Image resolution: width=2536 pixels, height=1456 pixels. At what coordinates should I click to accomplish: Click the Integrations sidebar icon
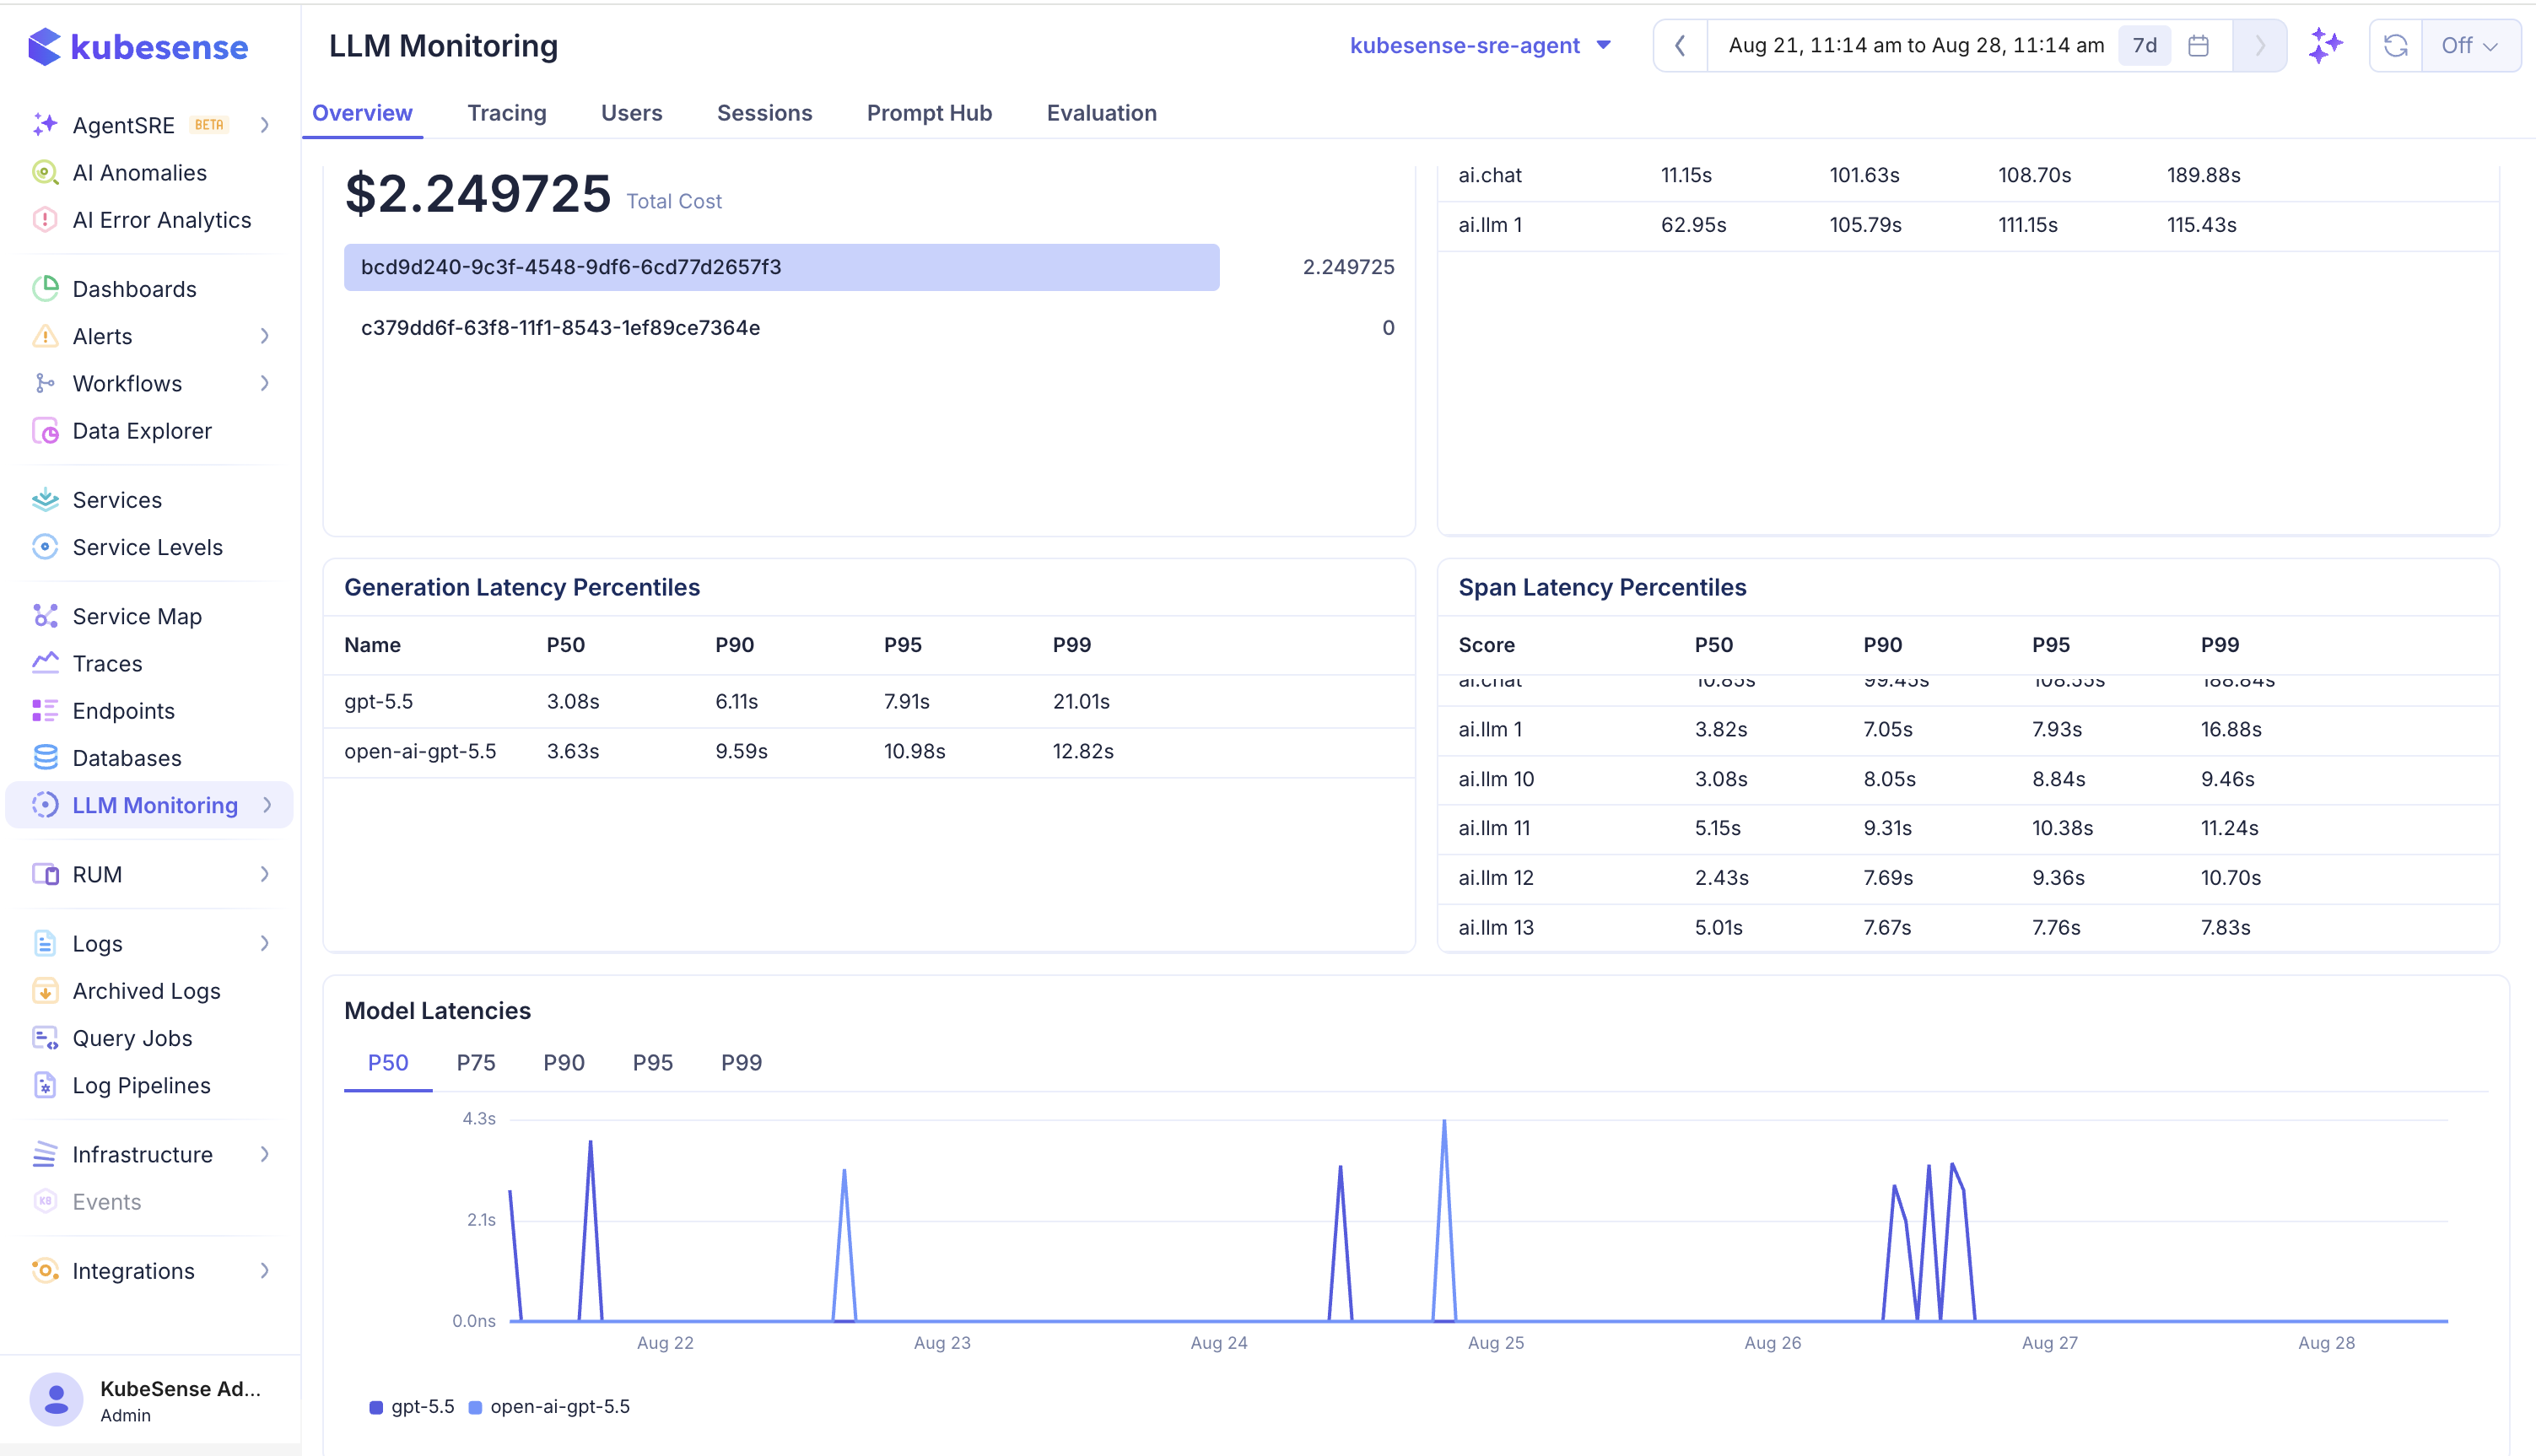tap(45, 1270)
